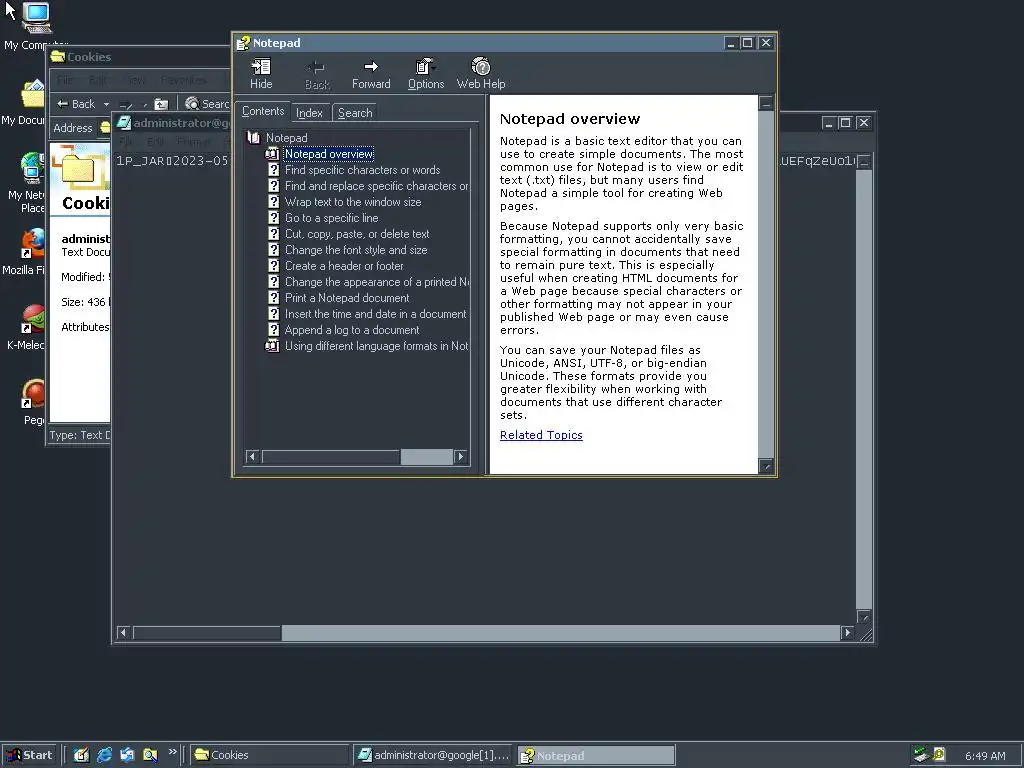
Task: Click the open-book icon beside Notepad root
Action: click(x=253, y=137)
